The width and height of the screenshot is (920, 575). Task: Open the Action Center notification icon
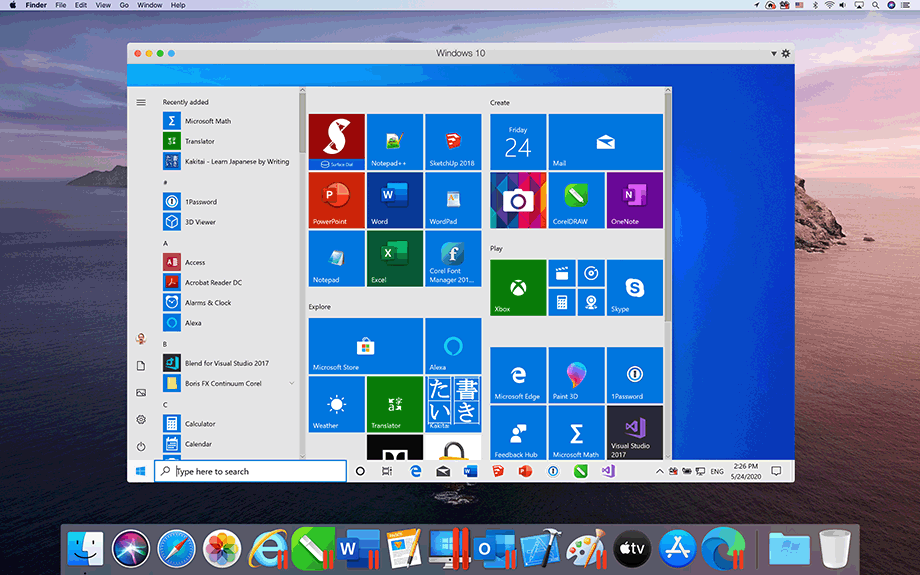[x=776, y=471]
